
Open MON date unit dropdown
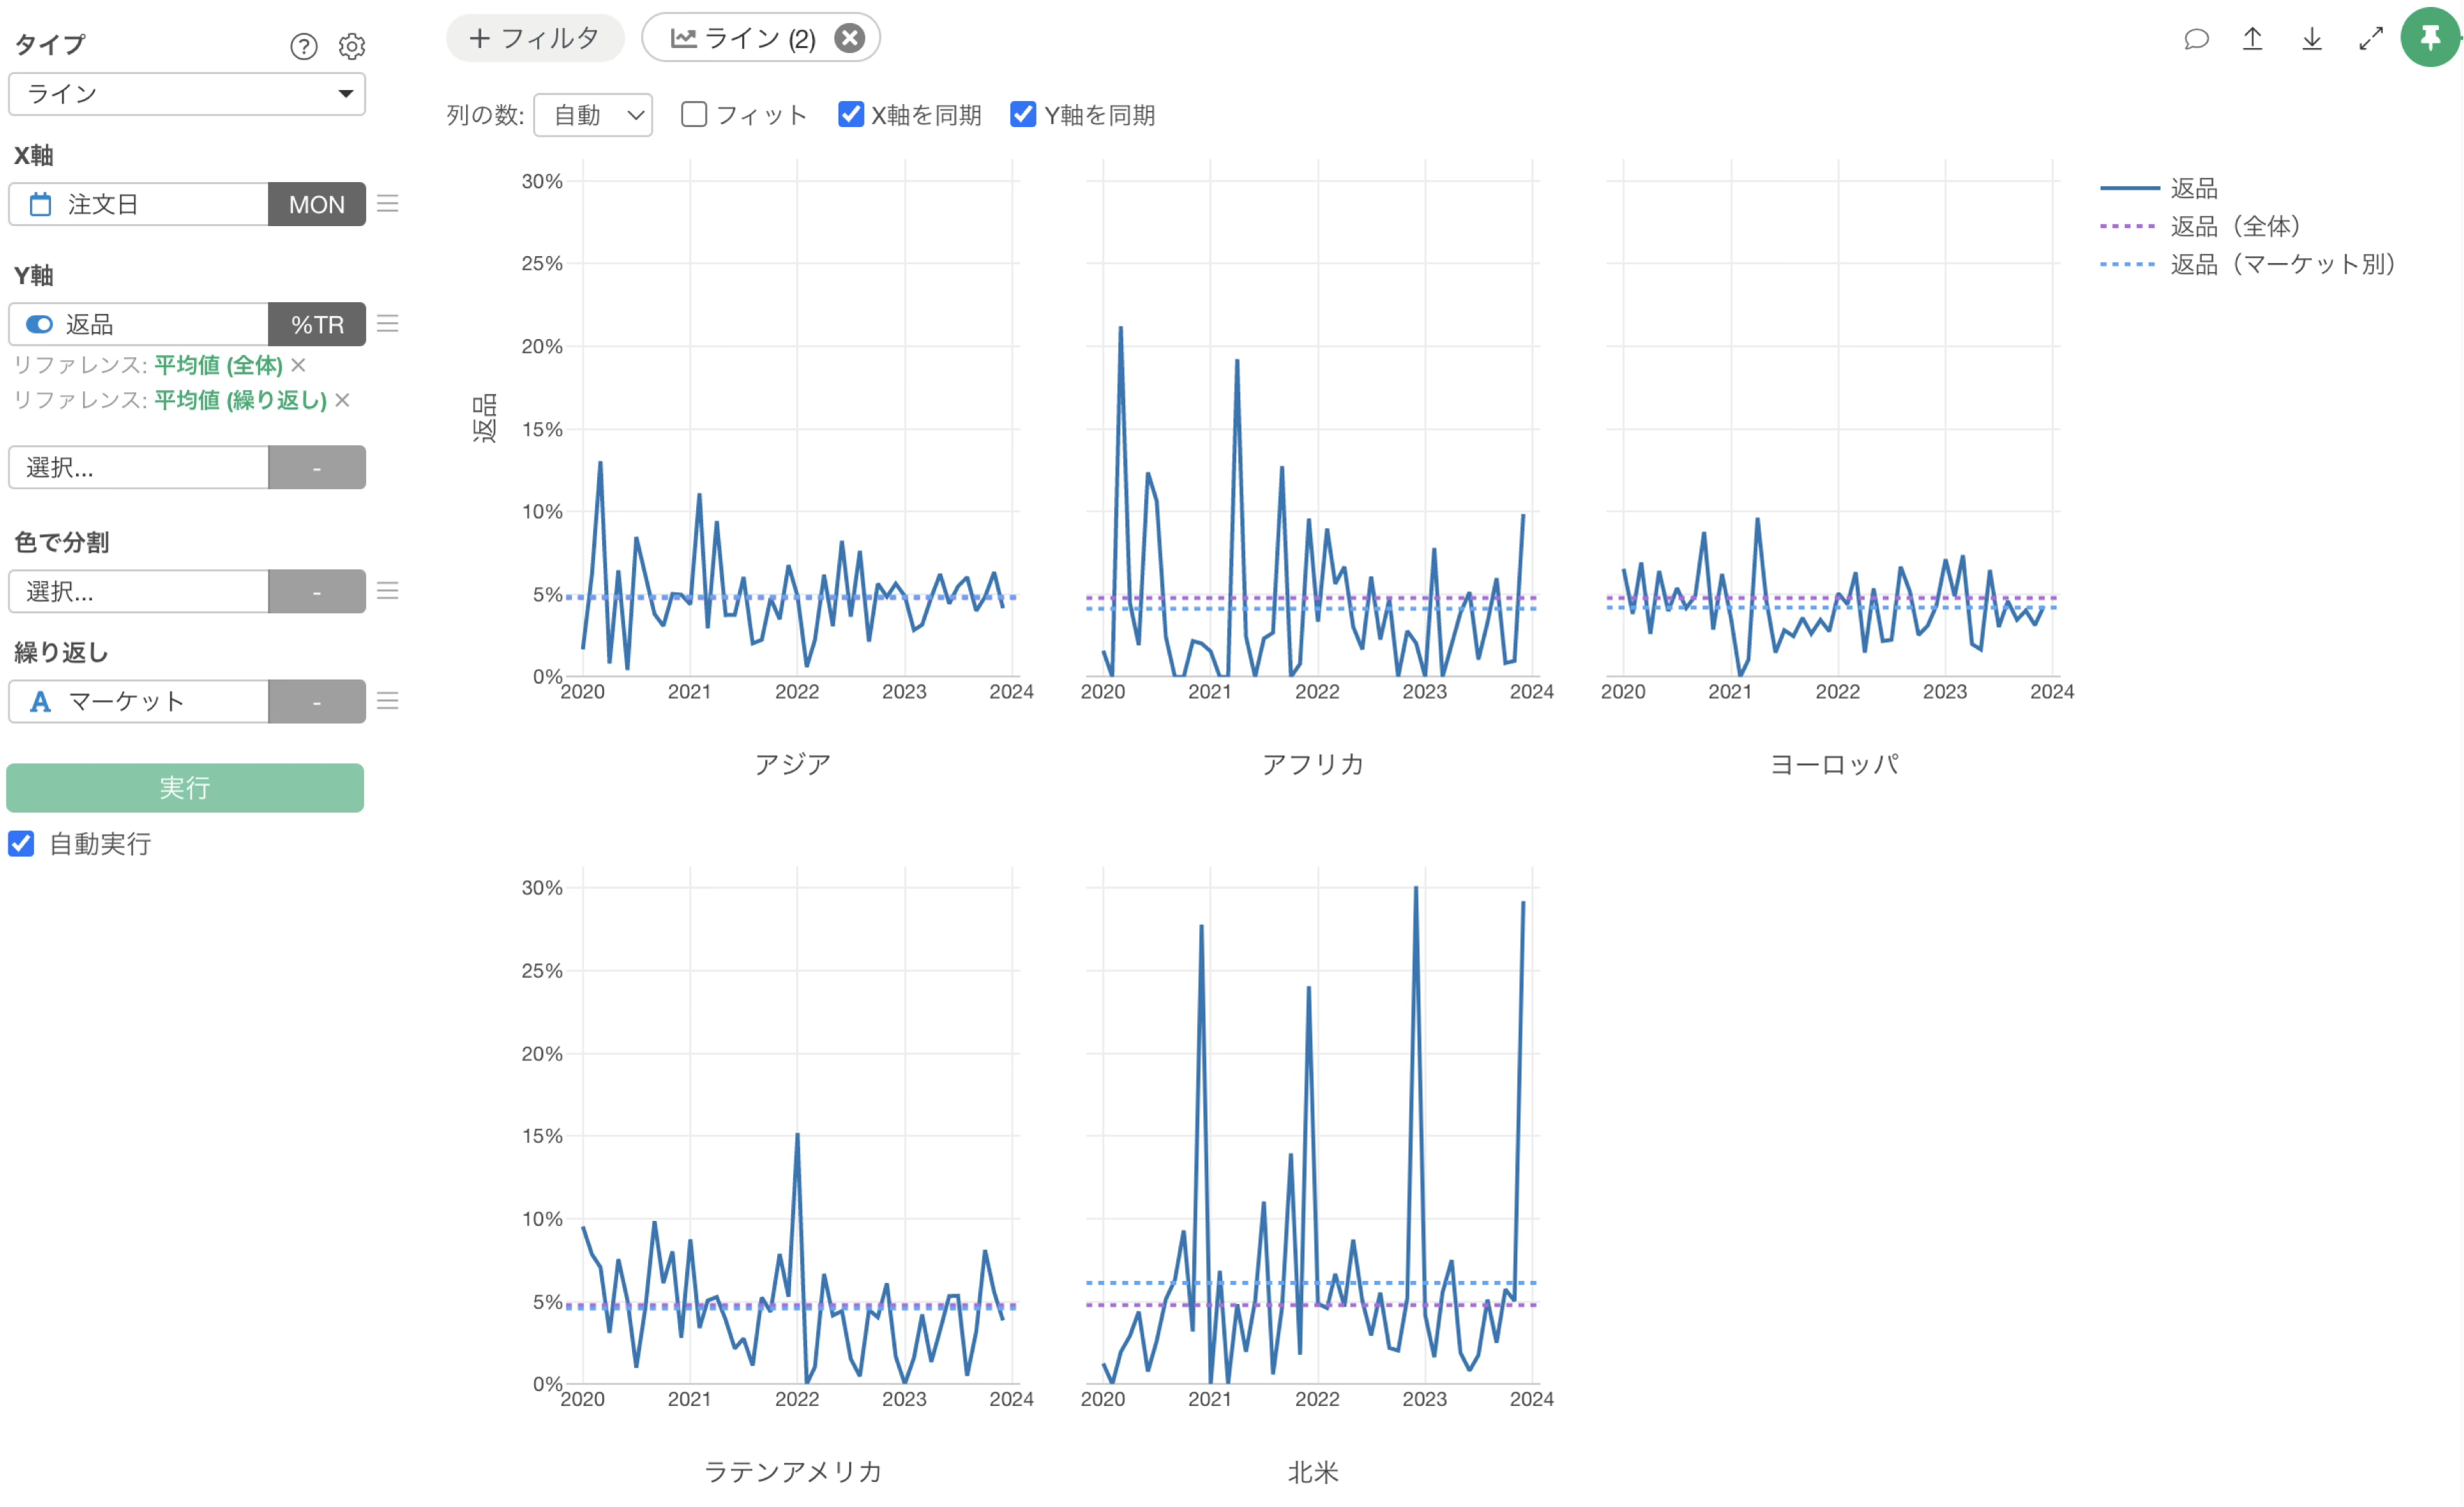coord(316,204)
